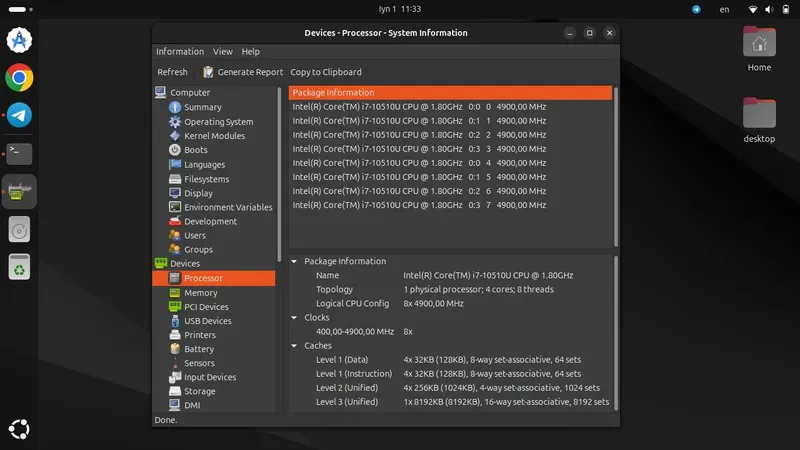
Task: Select the CPU row numbered 7
Action: 450,205
